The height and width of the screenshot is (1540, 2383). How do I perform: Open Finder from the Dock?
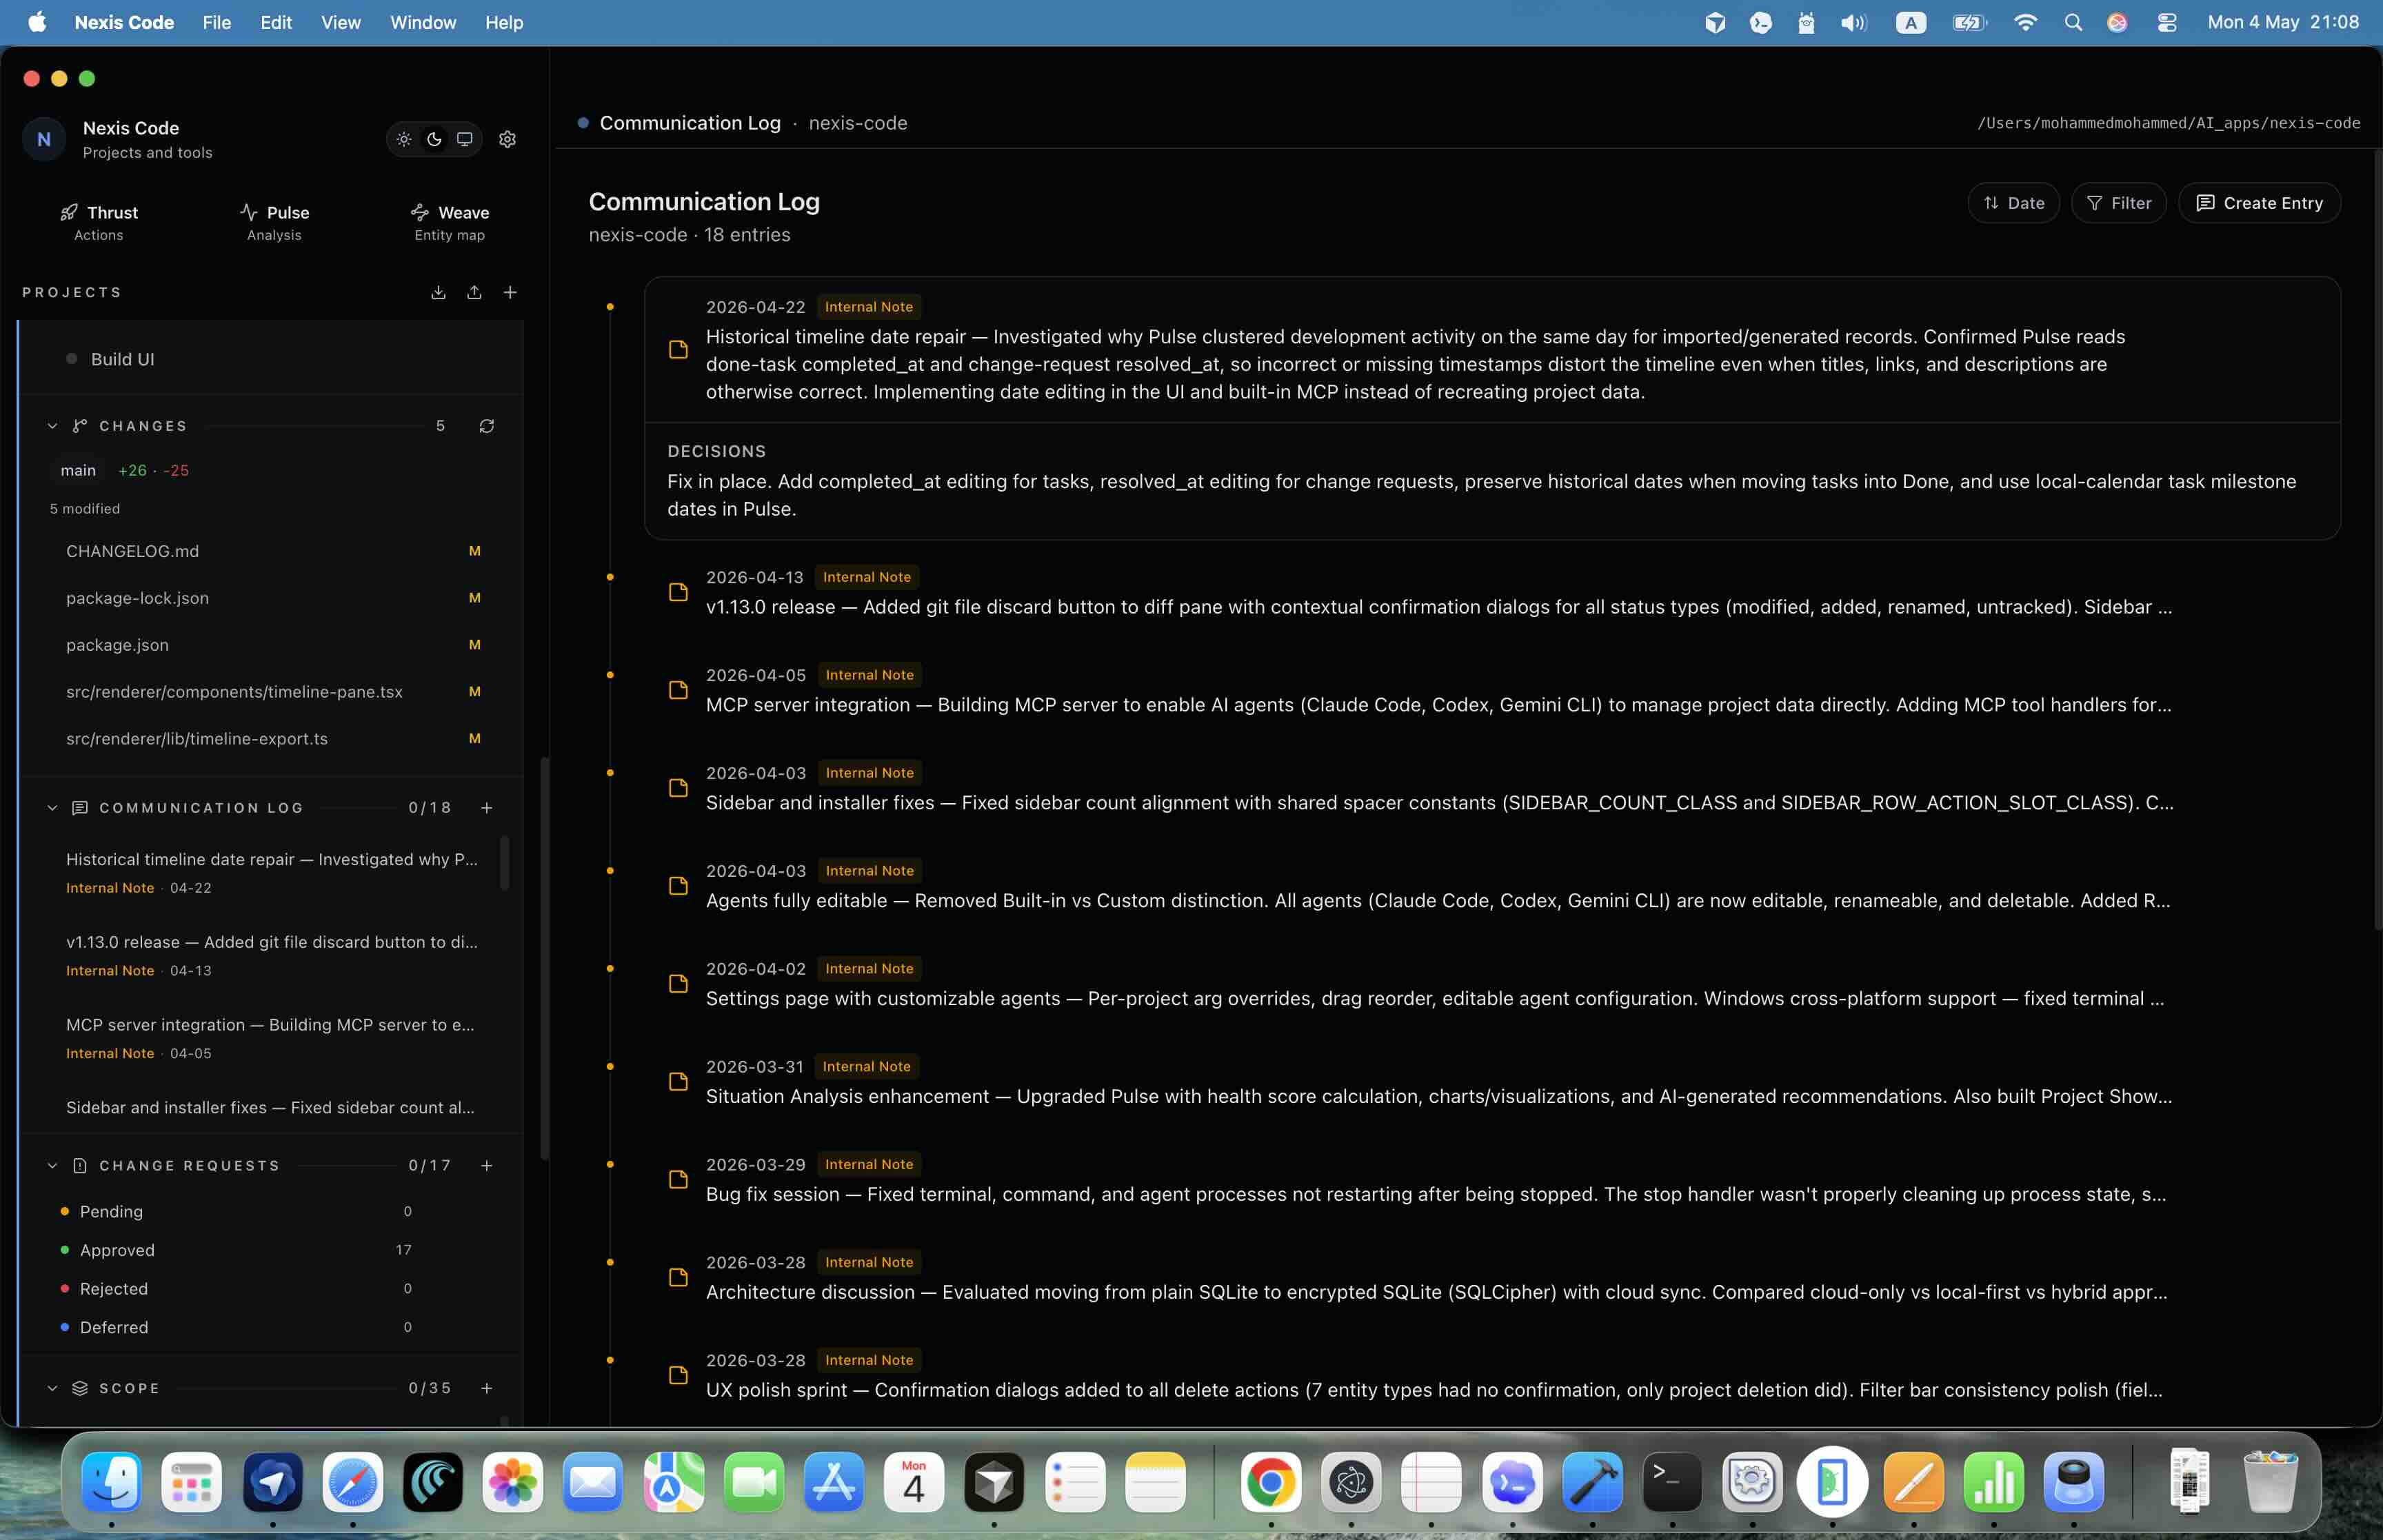[111, 1482]
